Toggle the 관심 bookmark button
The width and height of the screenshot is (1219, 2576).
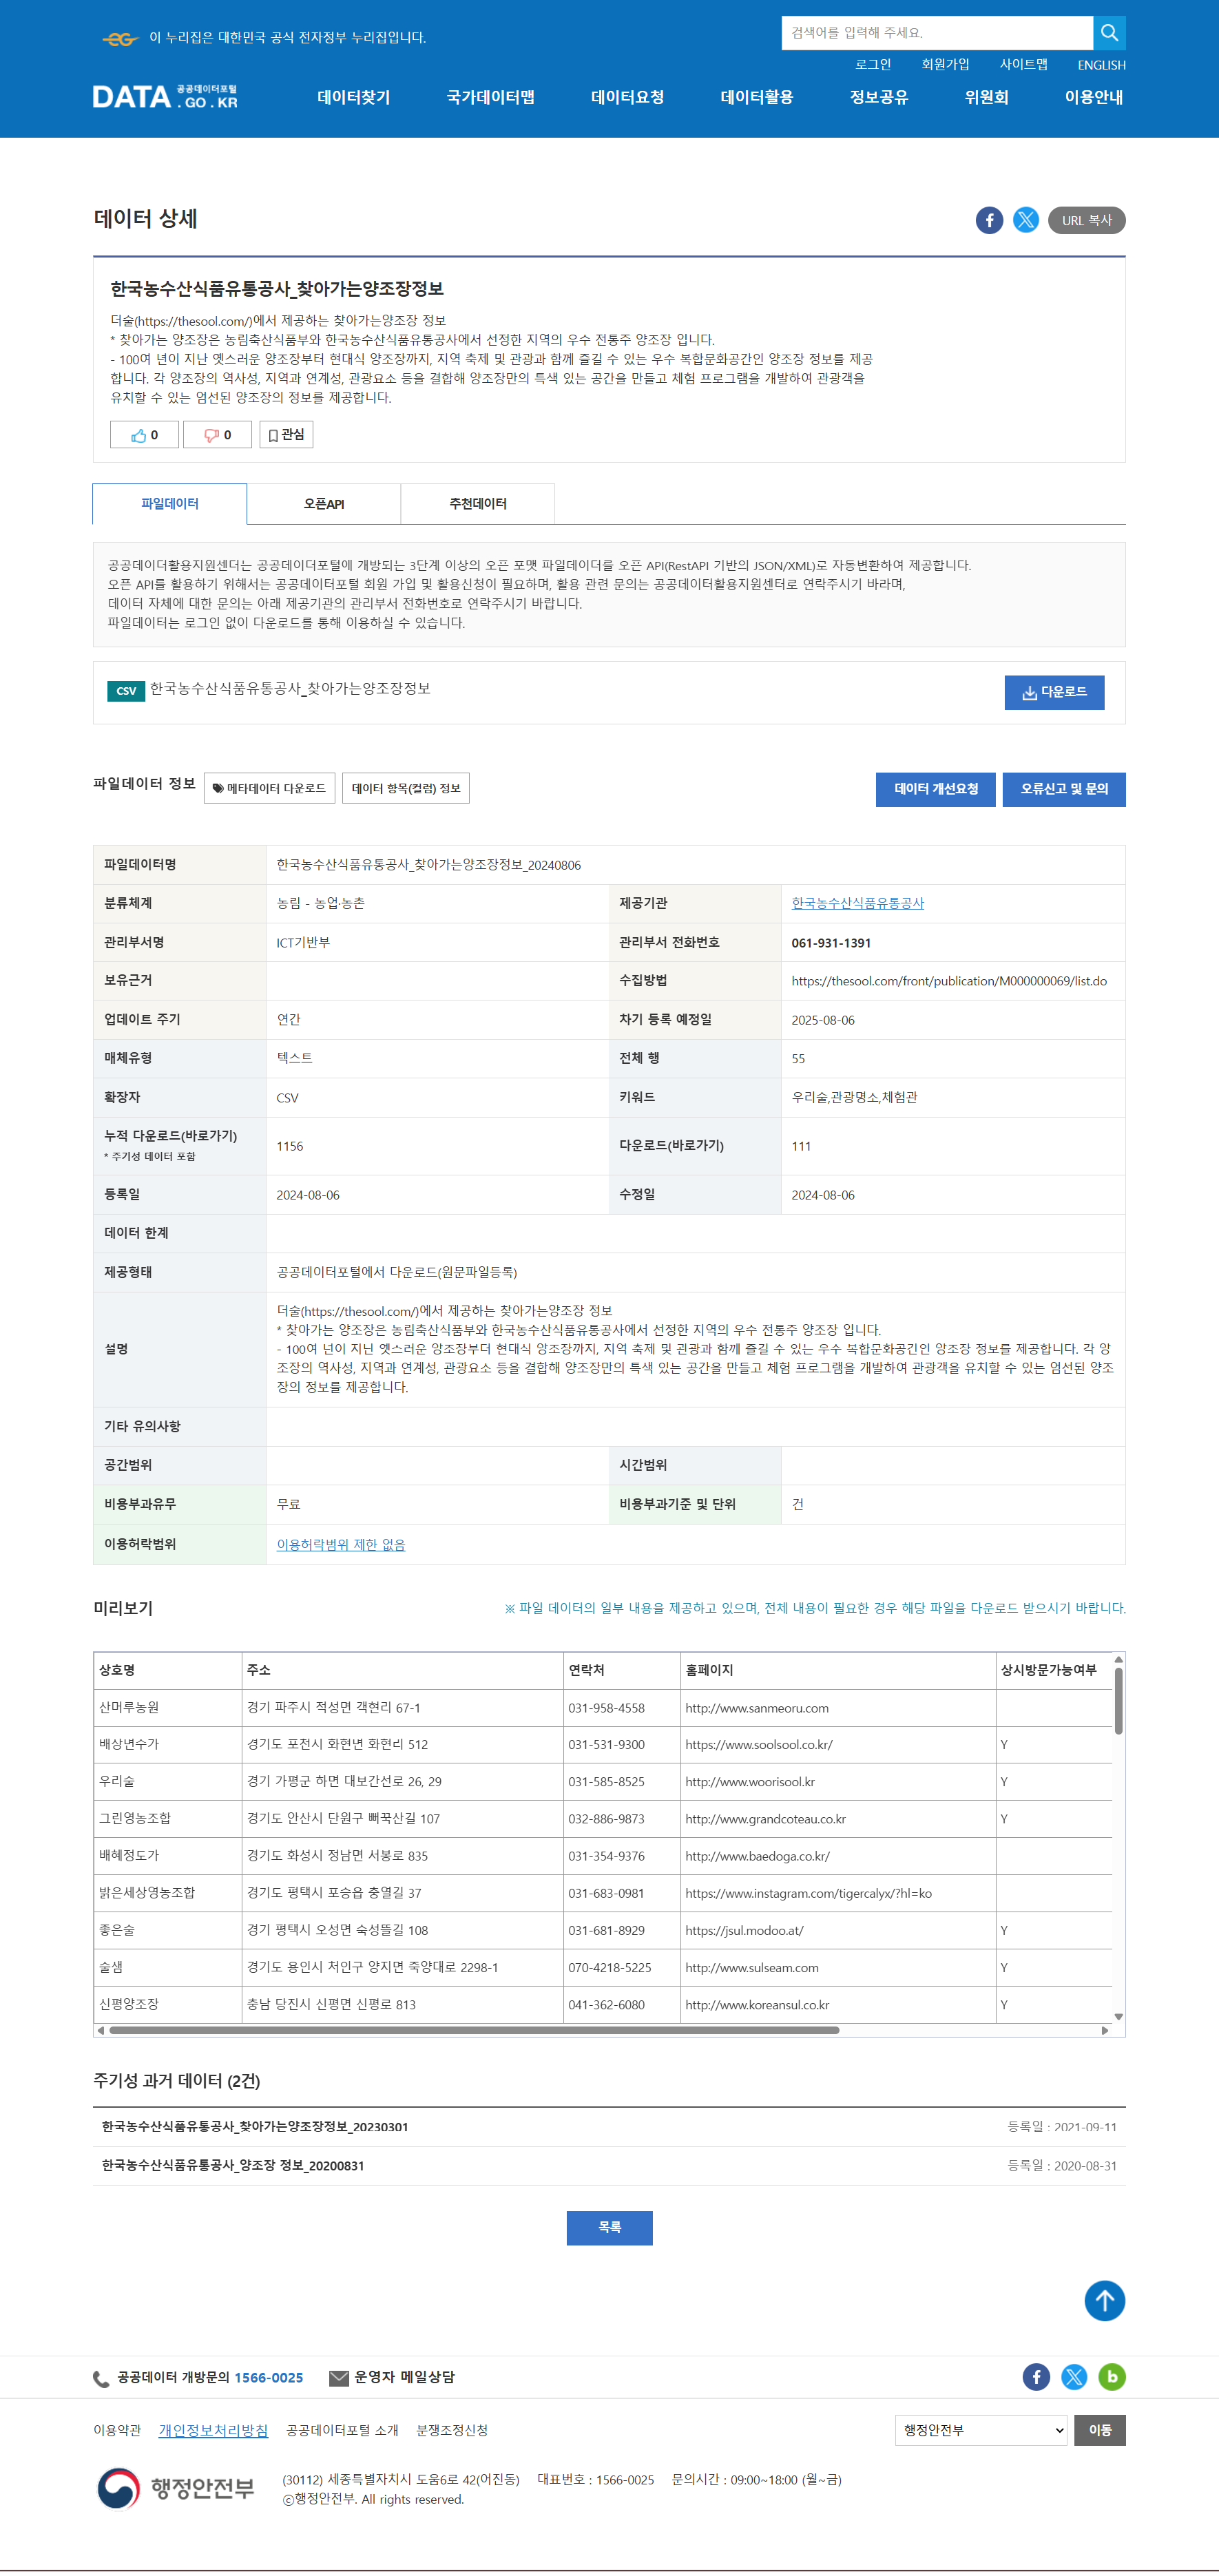point(286,435)
